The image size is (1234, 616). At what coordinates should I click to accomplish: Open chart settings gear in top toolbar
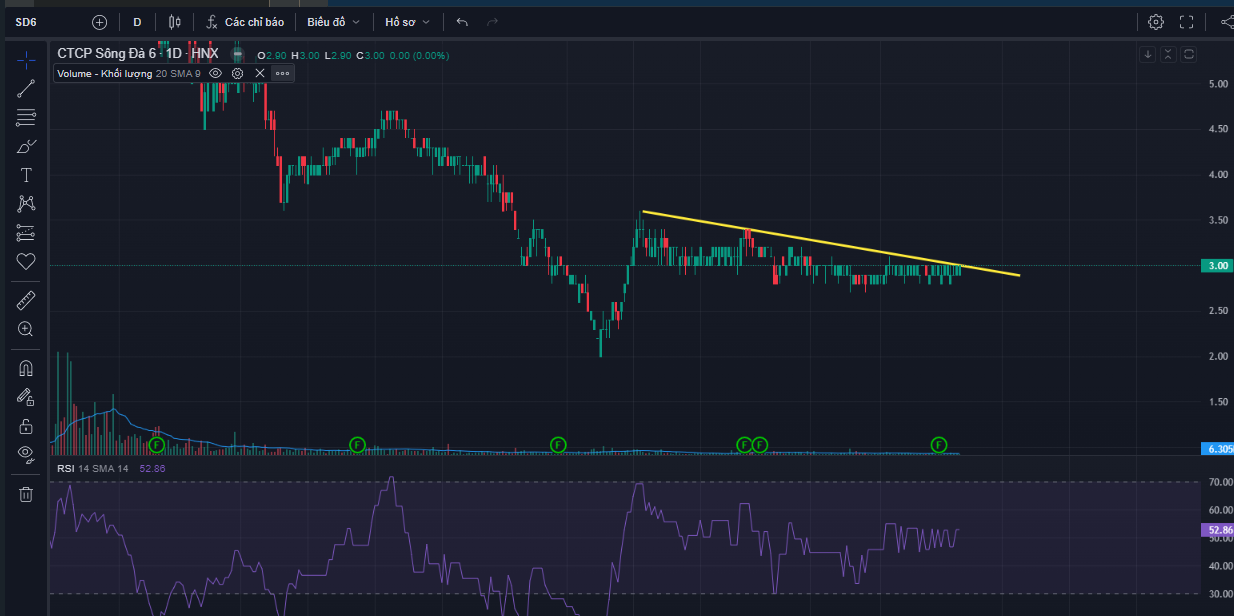1156,22
